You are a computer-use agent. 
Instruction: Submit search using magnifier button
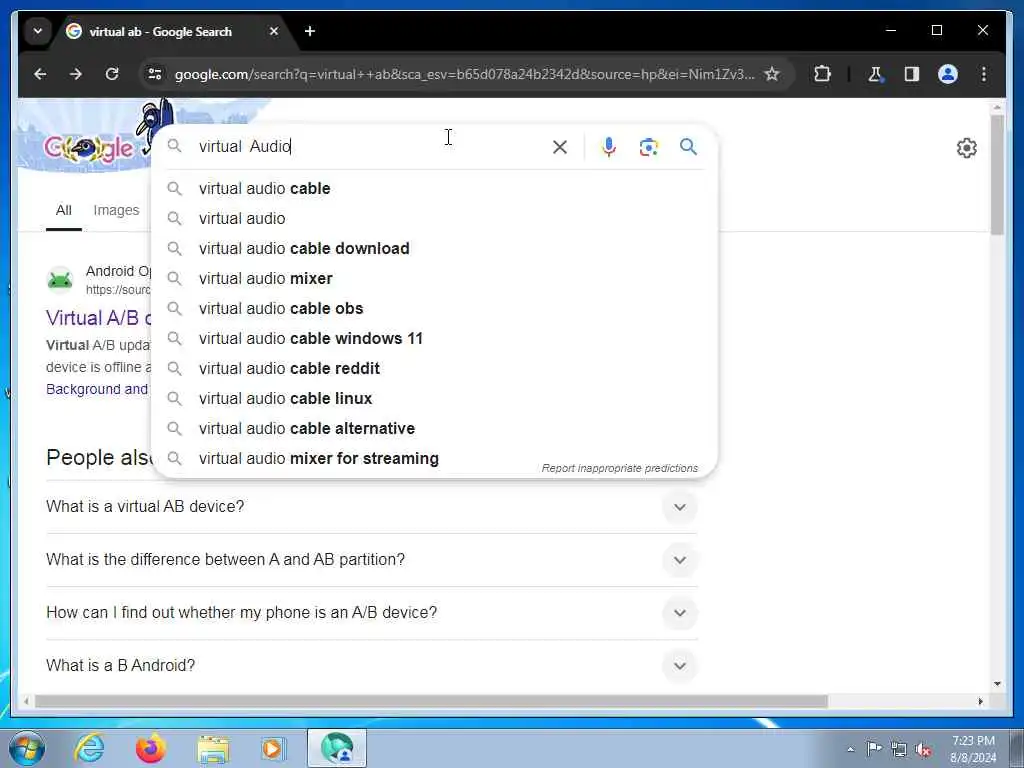click(688, 147)
